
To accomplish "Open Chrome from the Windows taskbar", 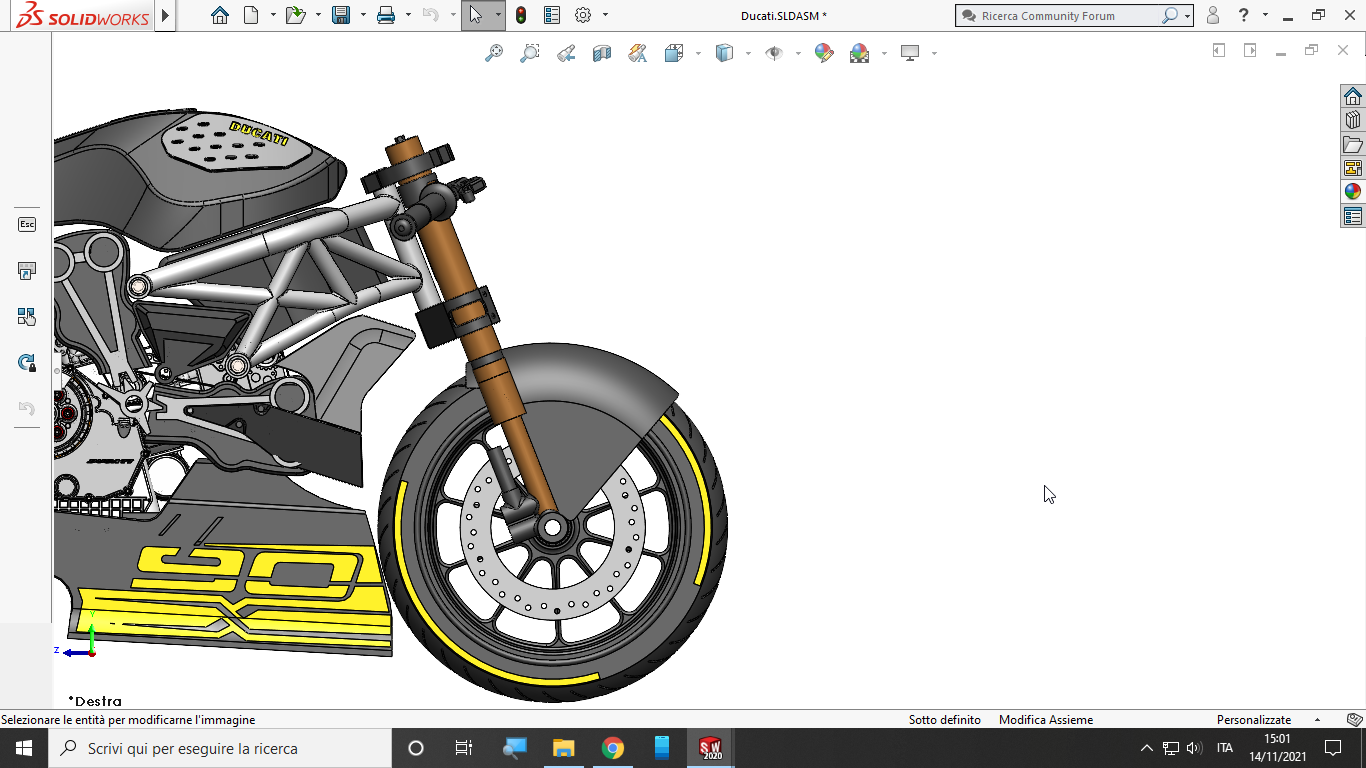I will [612, 748].
